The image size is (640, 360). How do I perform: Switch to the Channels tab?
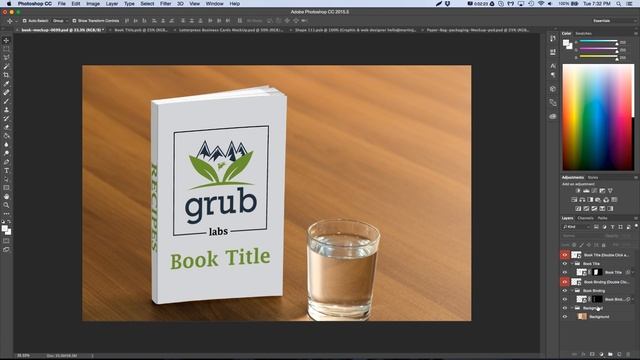[585, 218]
